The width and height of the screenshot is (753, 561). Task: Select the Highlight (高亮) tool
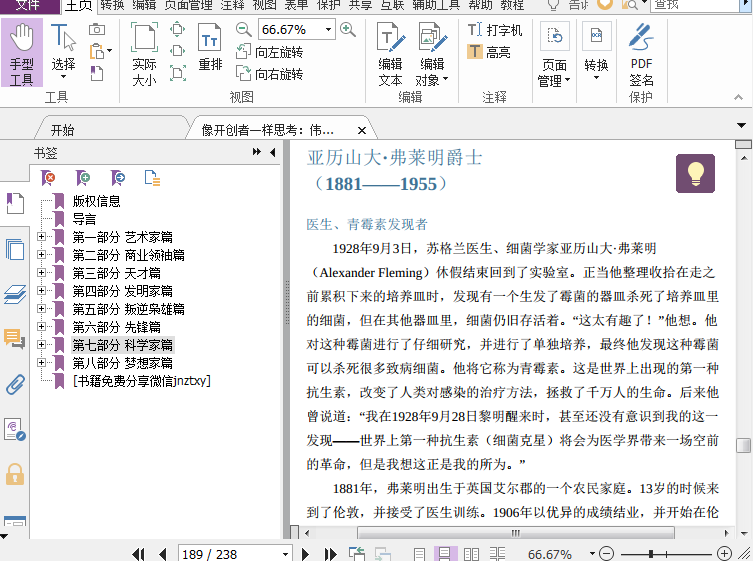click(x=489, y=51)
